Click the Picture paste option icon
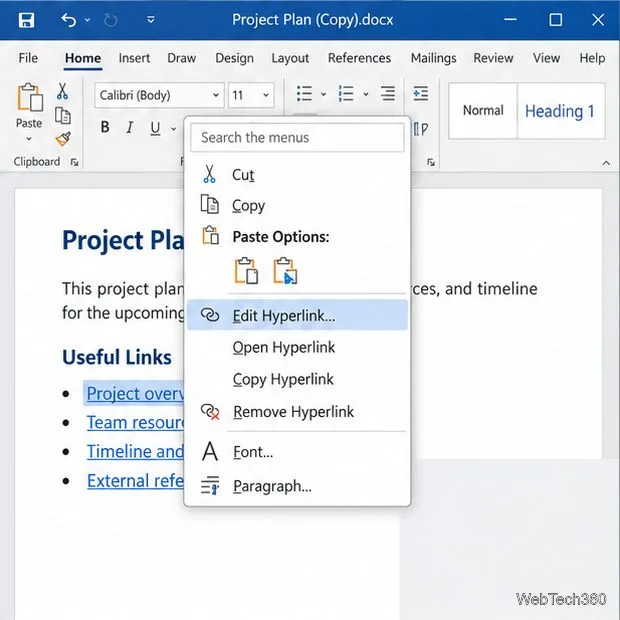The height and width of the screenshot is (620, 620). click(x=285, y=271)
